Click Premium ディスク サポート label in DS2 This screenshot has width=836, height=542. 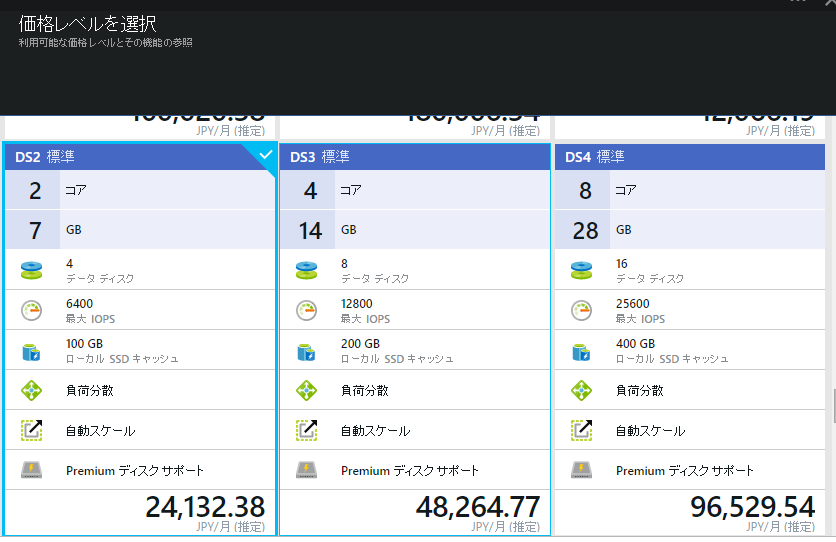[x=135, y=471]
